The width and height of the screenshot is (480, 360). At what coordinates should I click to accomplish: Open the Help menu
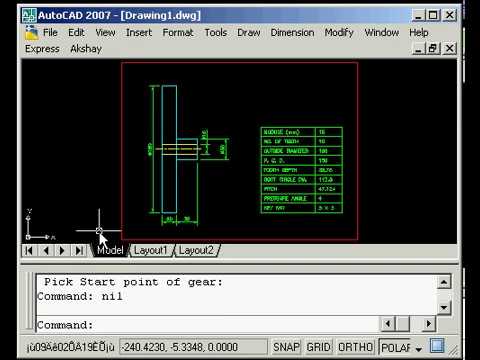tap(419, 33)
